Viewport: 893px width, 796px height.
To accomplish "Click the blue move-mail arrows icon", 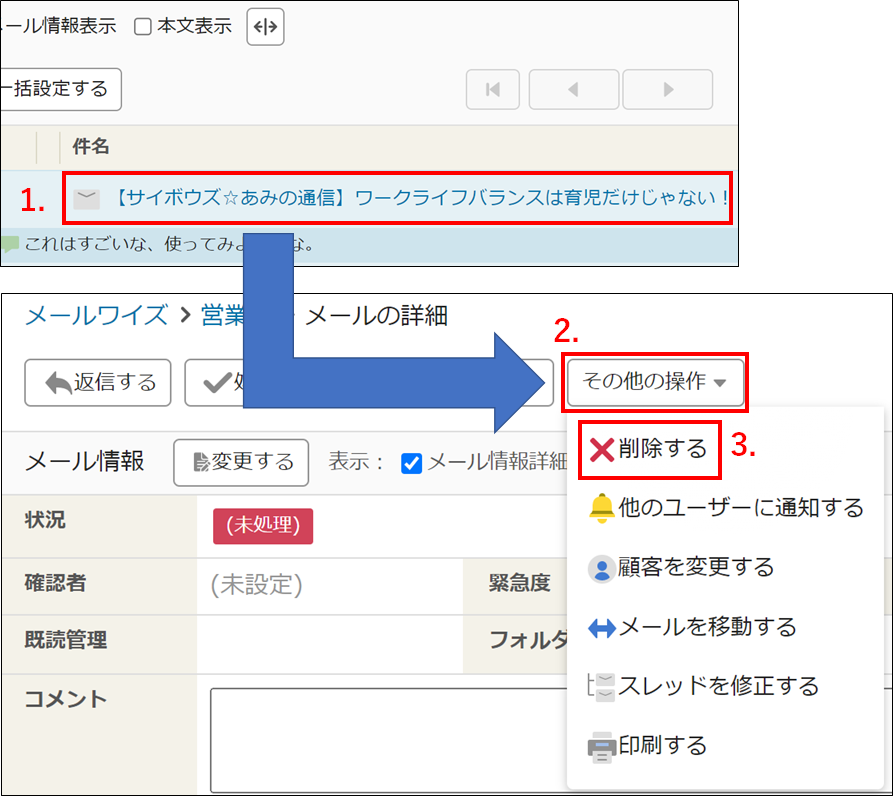I will pyautogui.click(x=602, y=628).
